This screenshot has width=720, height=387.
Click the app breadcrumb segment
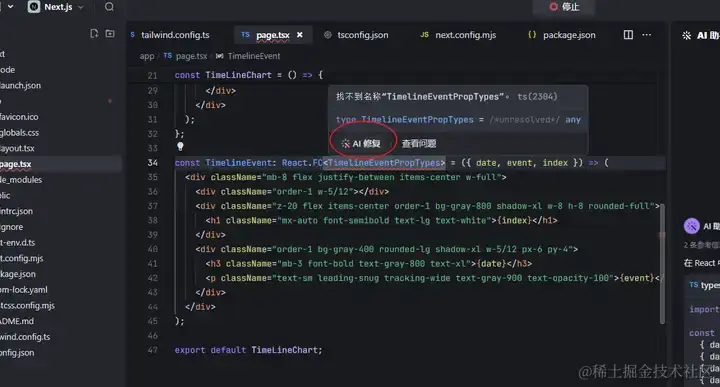(x=147, y=56)
